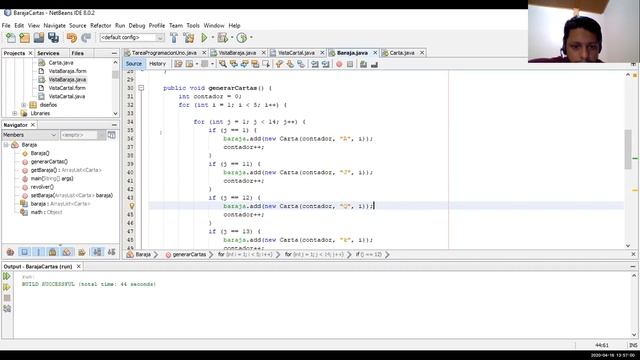Toggle Show Static Members in Navigator
Screen dimensions: 640x360
(x=39, y=252)
